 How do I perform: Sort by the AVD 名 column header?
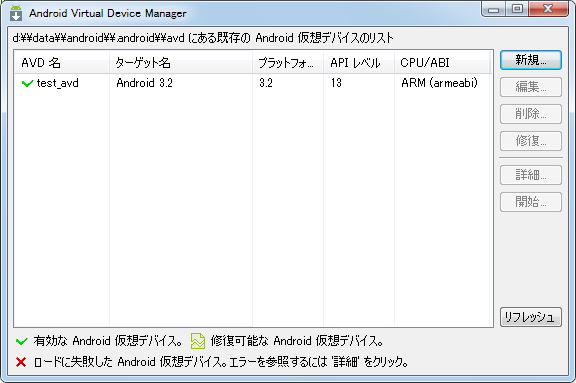[62, 63]
